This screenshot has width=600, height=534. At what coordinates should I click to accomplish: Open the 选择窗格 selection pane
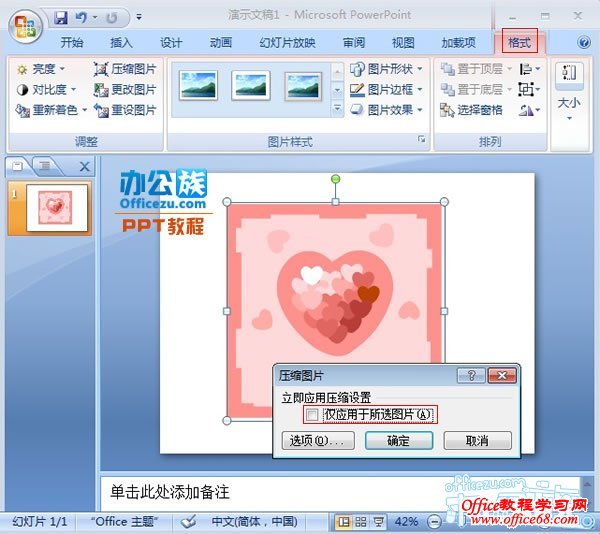pyautogui.click(x=471, y=111)
